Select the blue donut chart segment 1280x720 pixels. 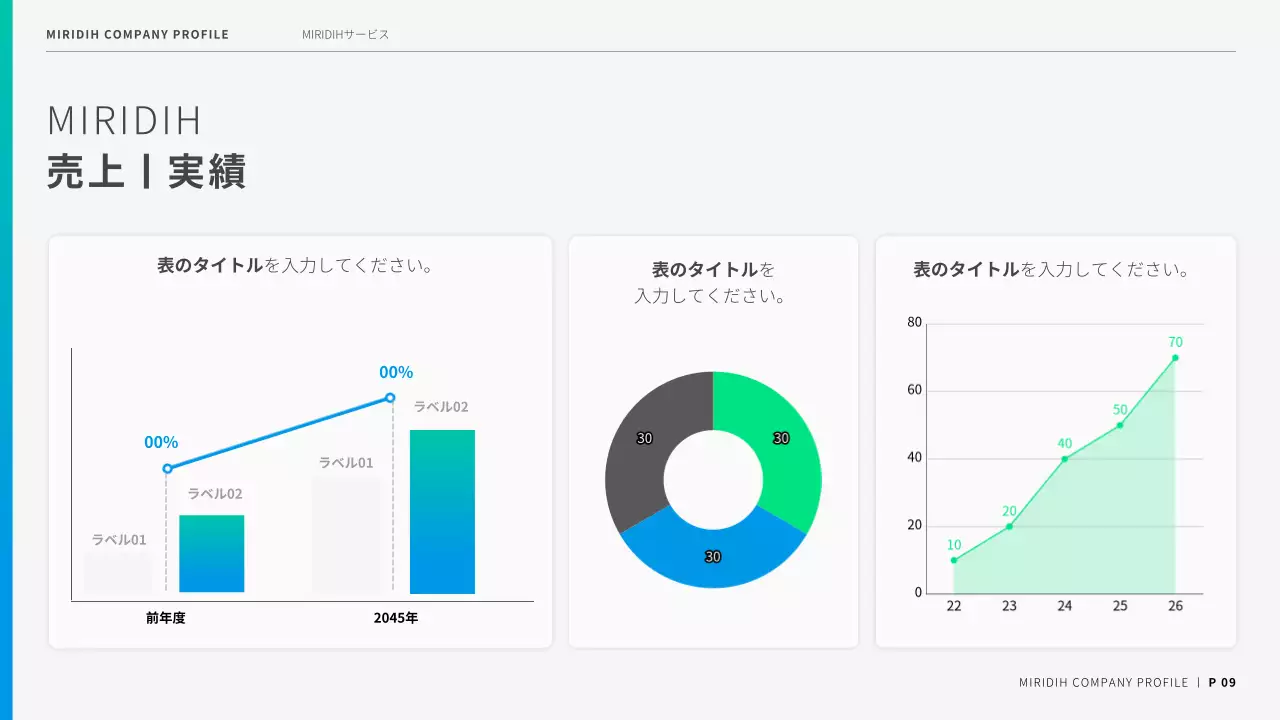pos(712,555)
